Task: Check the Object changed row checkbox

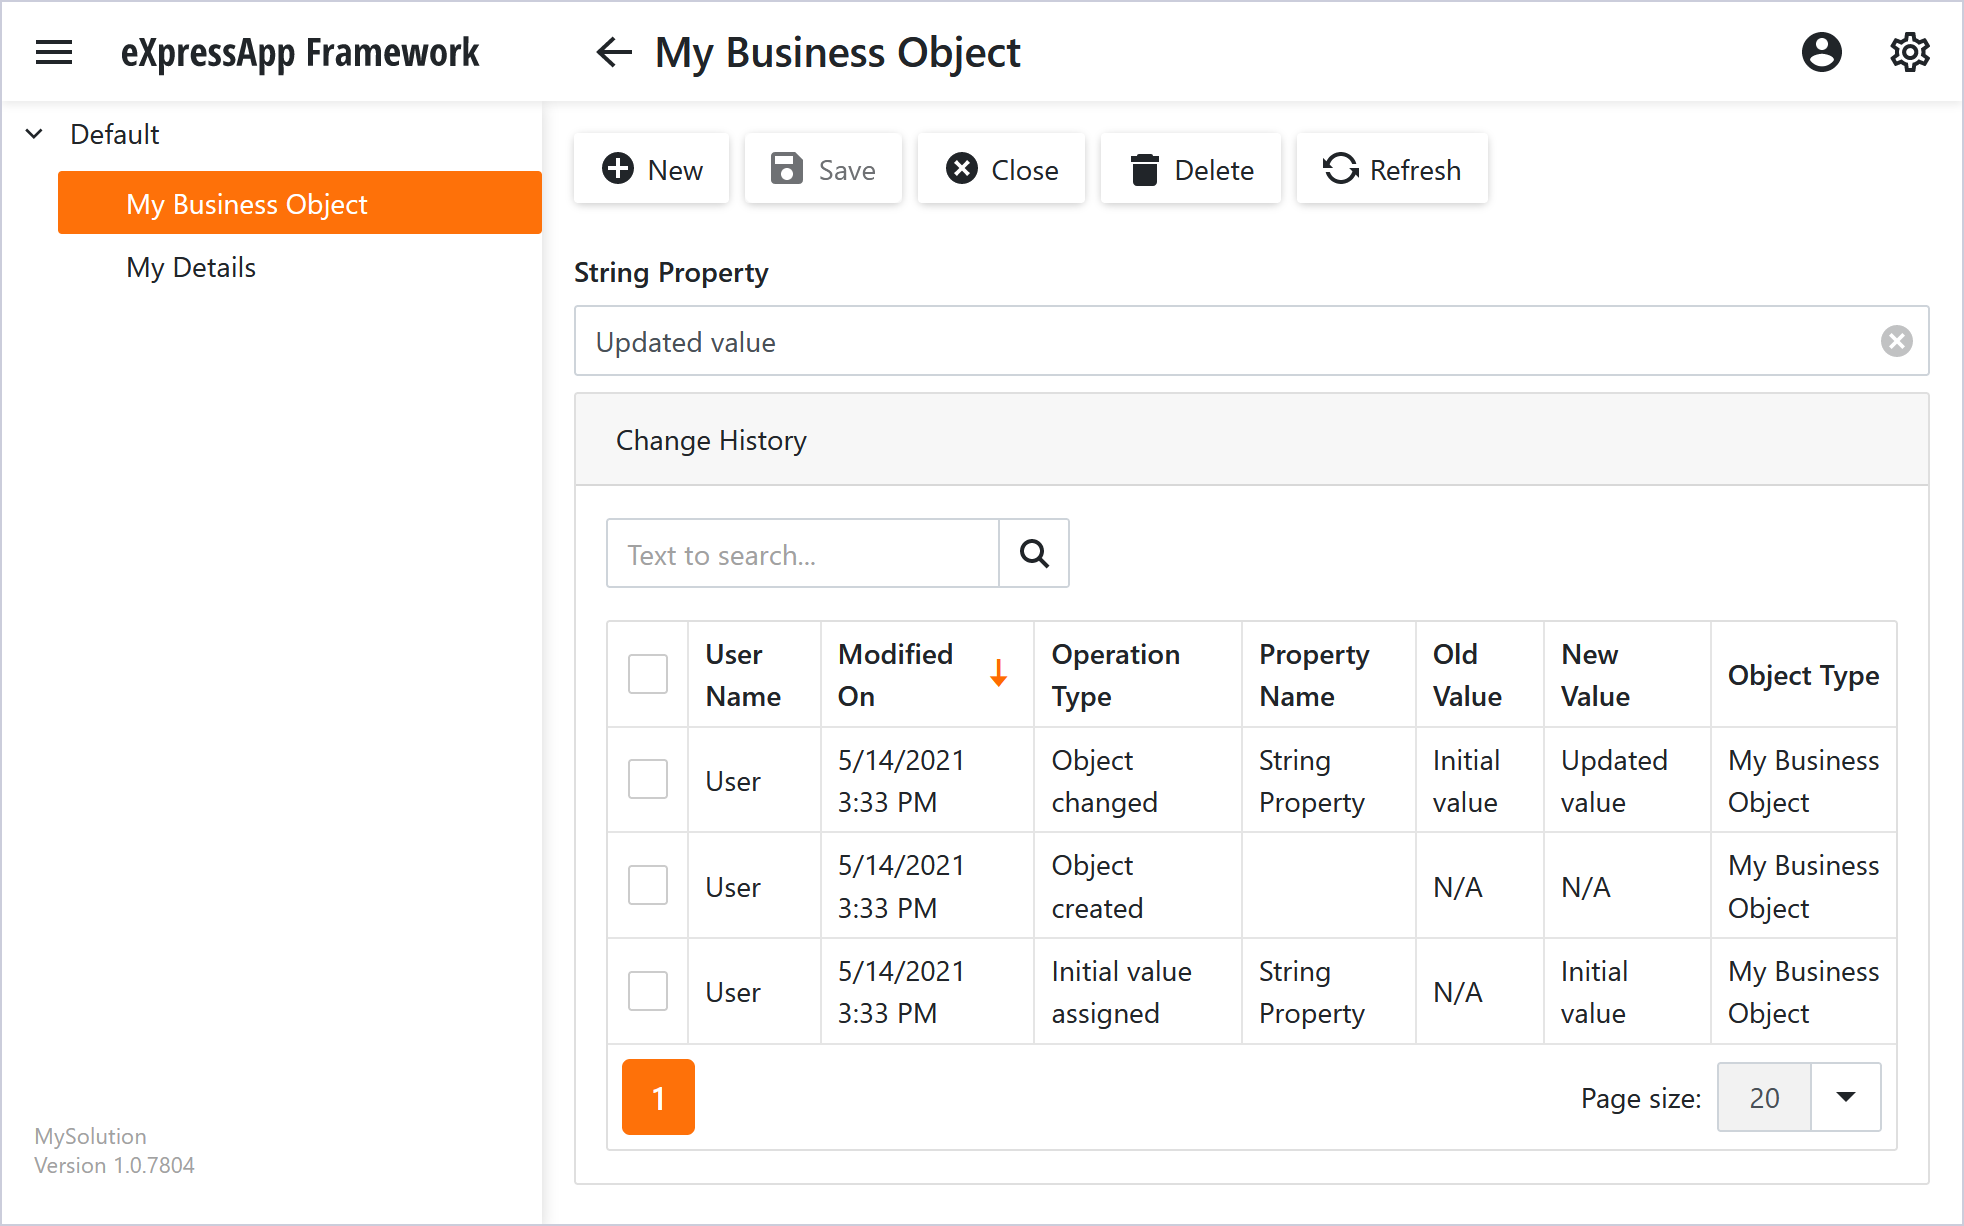Action: click(x=648, y=780)
